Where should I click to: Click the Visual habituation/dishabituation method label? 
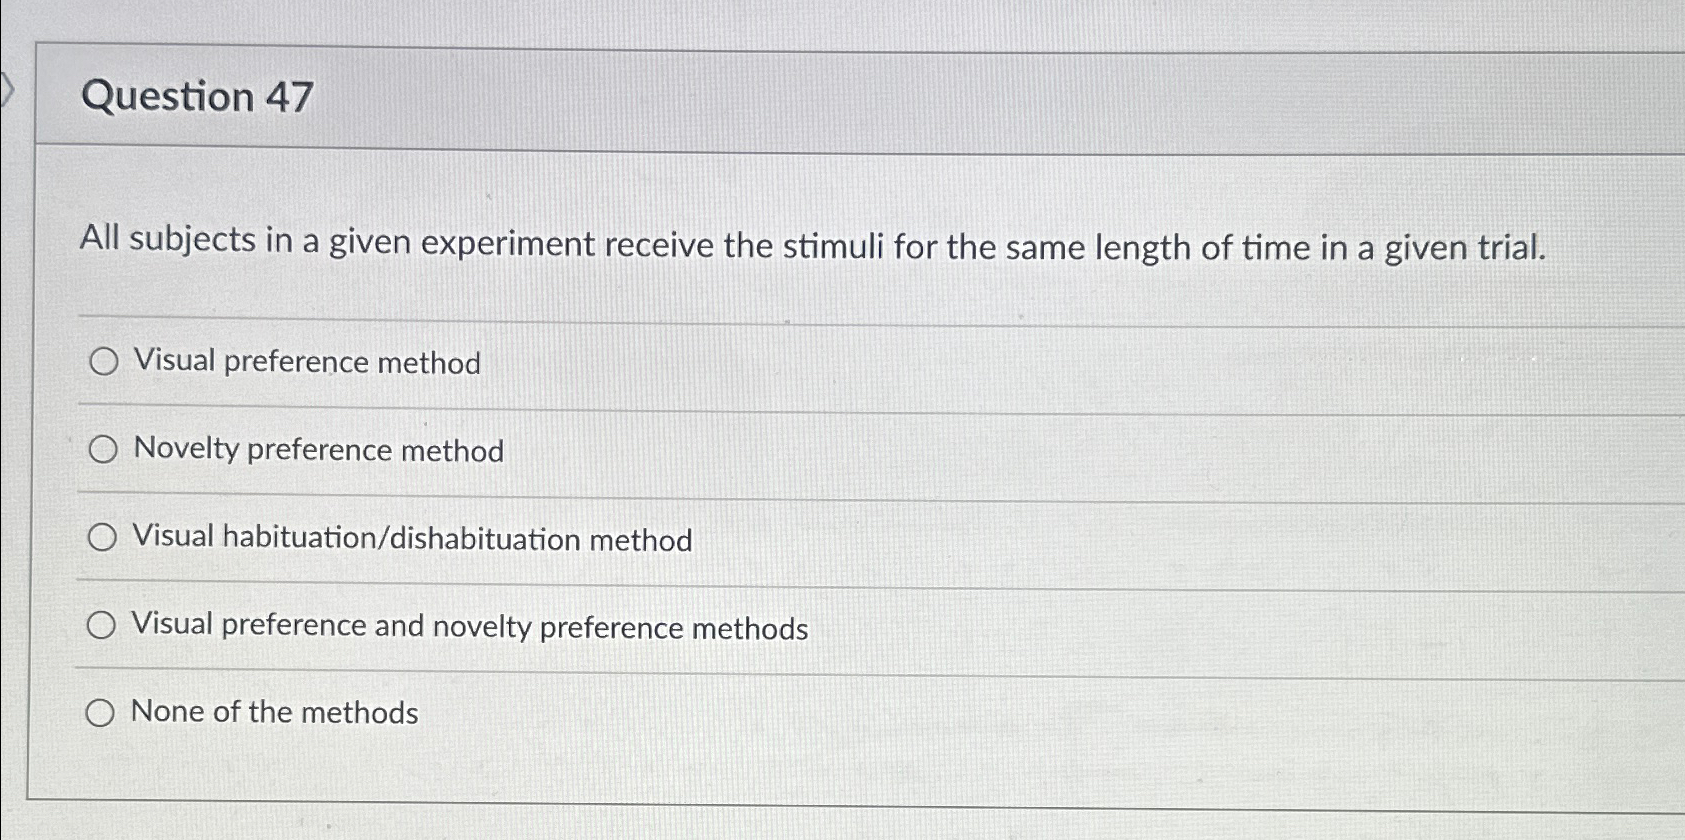coord(412,540)
